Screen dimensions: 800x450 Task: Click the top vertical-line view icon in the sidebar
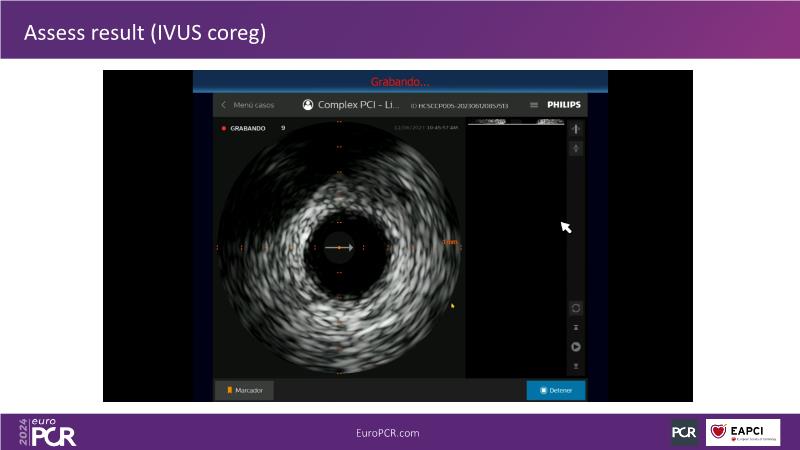coord(576,129)
